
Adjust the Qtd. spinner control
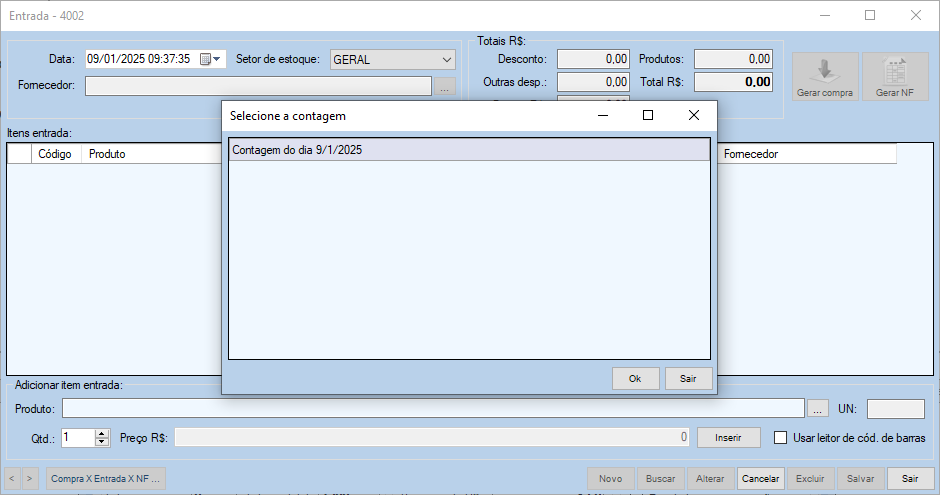coord(101,437)
